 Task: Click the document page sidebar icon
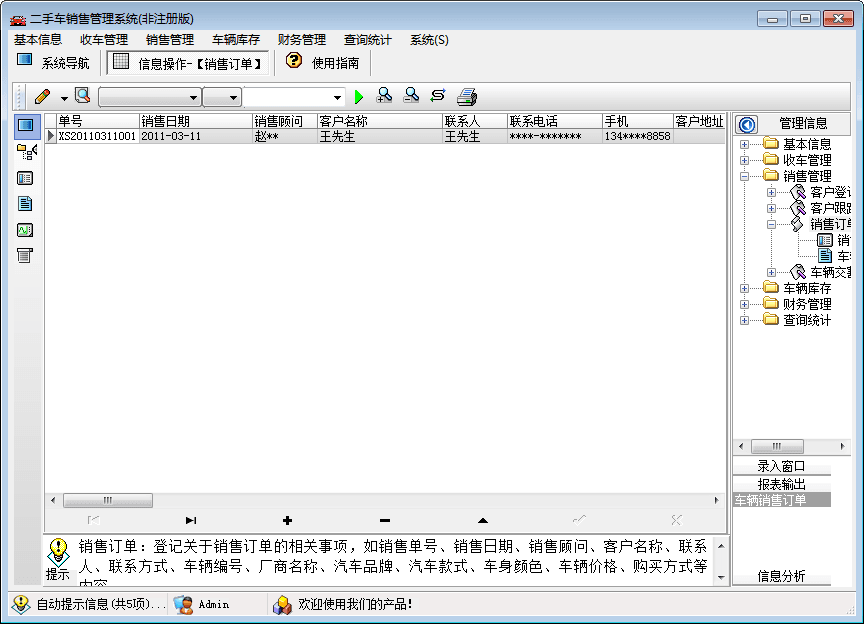click(26, 204)
